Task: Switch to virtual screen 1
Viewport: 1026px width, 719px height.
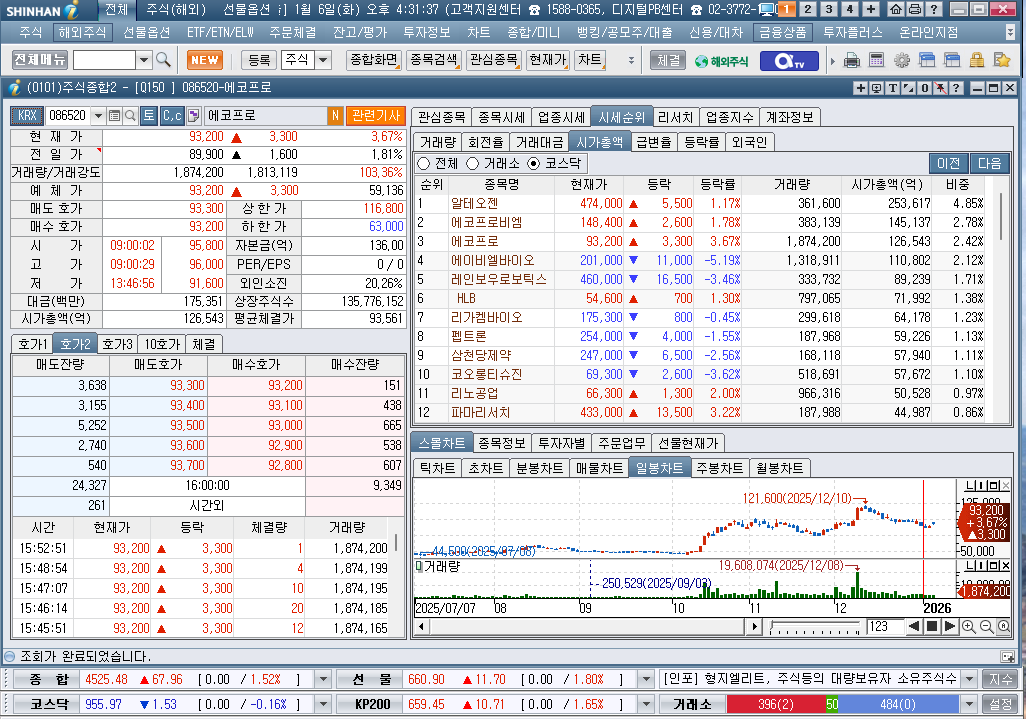Action: coord(787,9)
